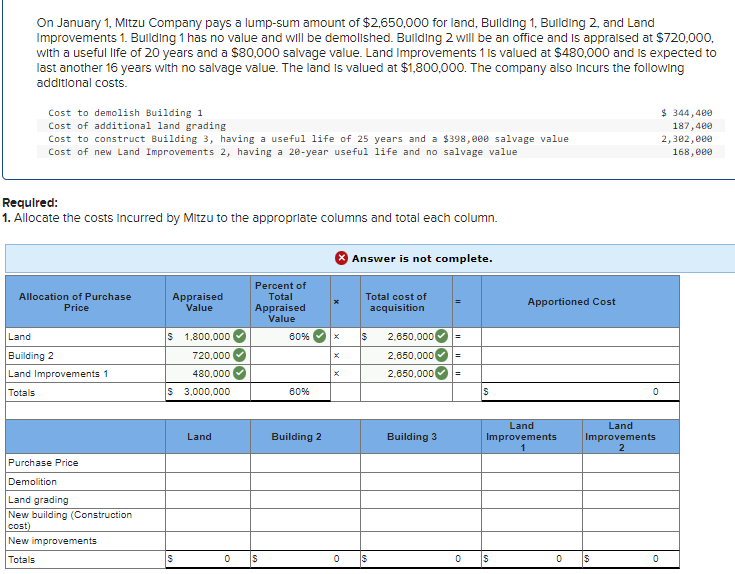Screen dimensions: 735x574
Task: Select Land Improvements 1 Percent of Total Appraised Value field
Action: click(290, 373)
